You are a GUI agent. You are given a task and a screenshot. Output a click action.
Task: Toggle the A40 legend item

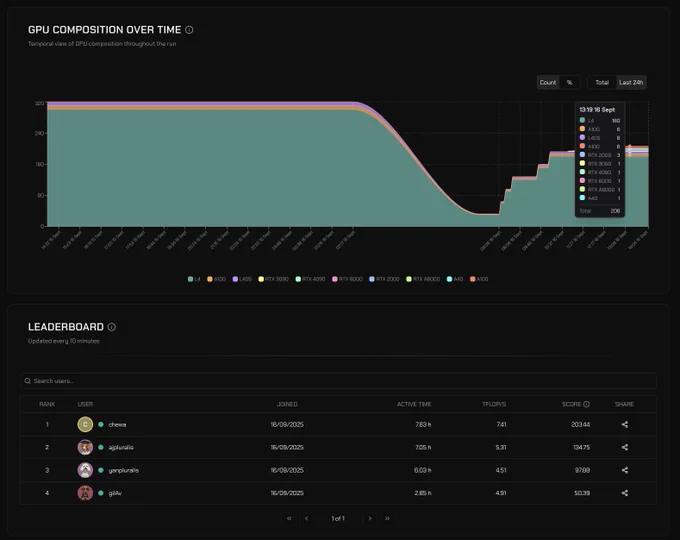[454, 279]
